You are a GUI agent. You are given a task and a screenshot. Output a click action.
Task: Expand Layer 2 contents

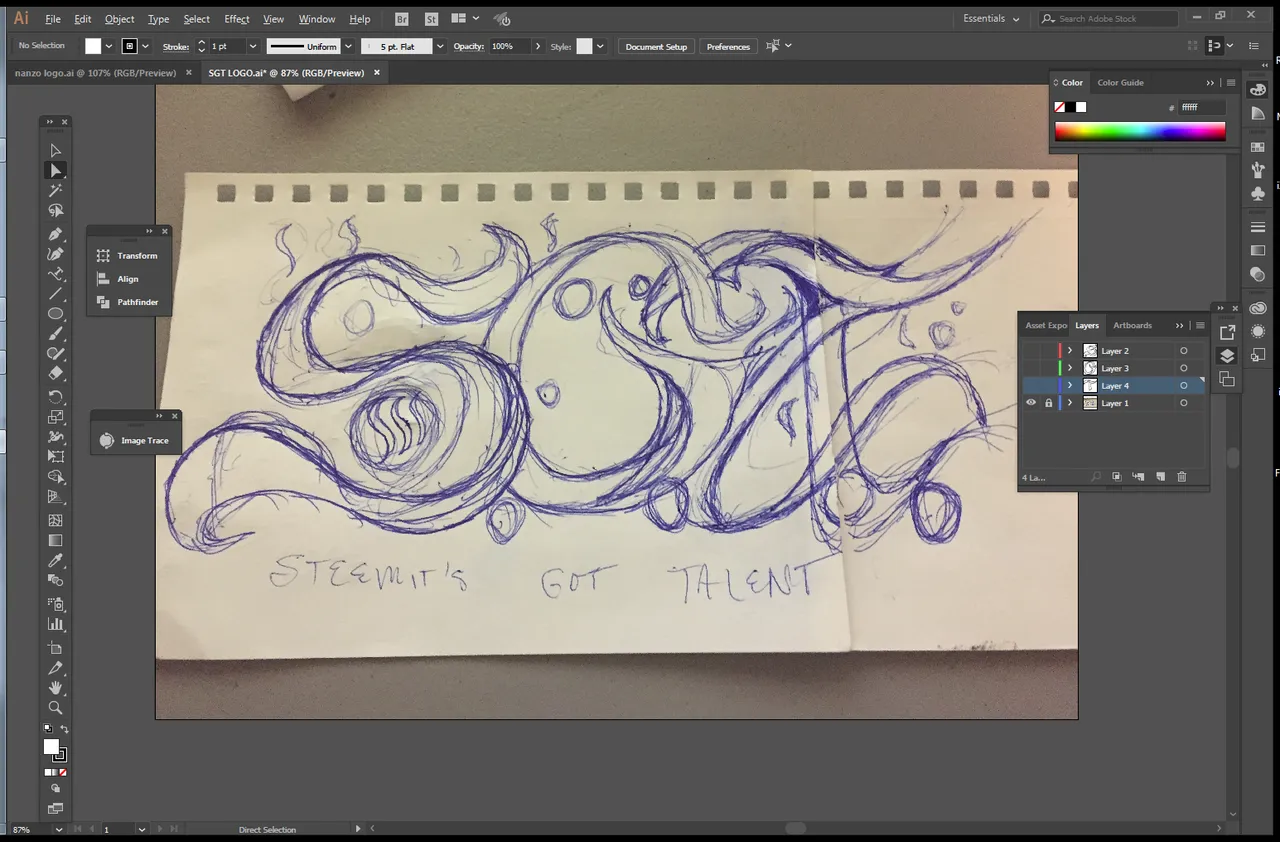coord(1070,351)
